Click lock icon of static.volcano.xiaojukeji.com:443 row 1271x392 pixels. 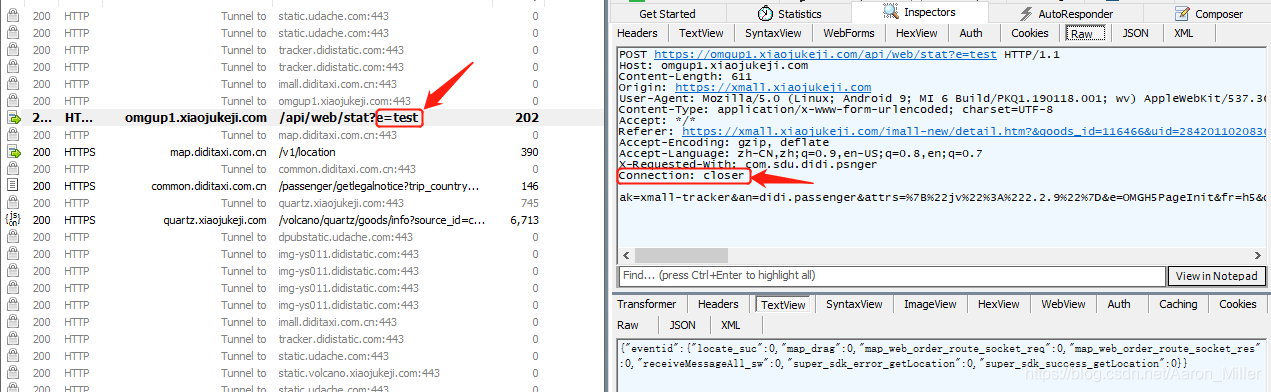coord(13,373)
